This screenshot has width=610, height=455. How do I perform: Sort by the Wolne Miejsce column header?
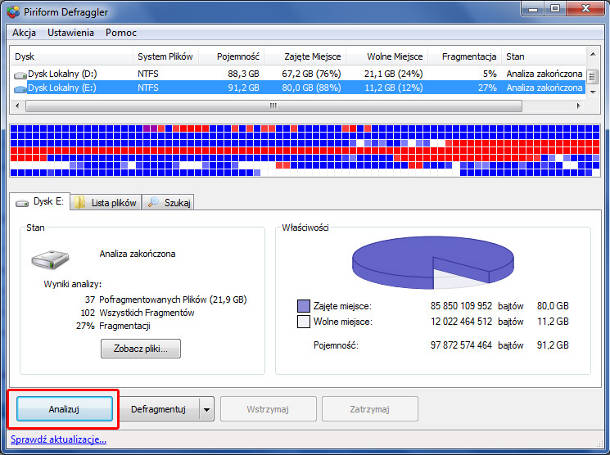387,56
